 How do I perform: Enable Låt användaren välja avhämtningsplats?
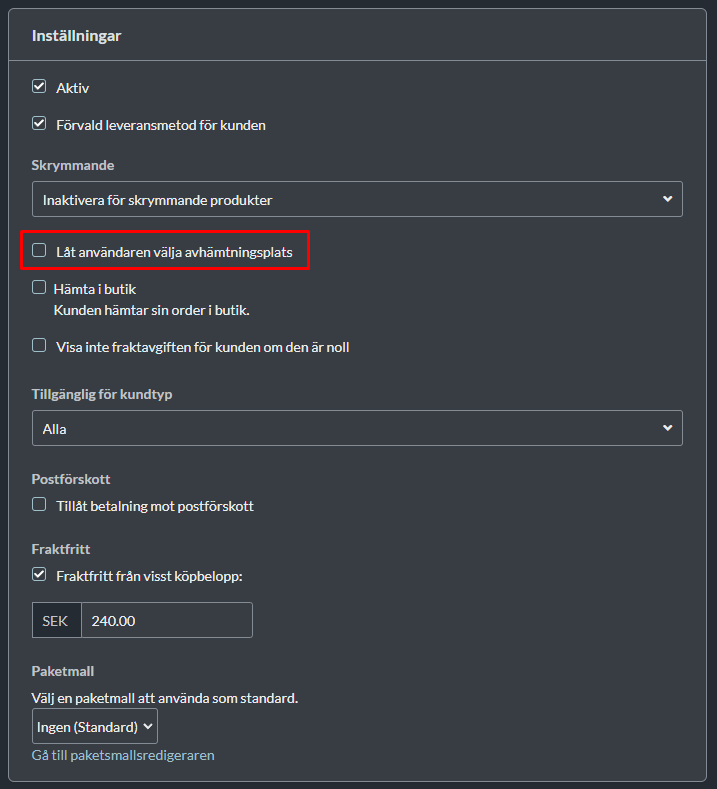click(x=39, y=251)
